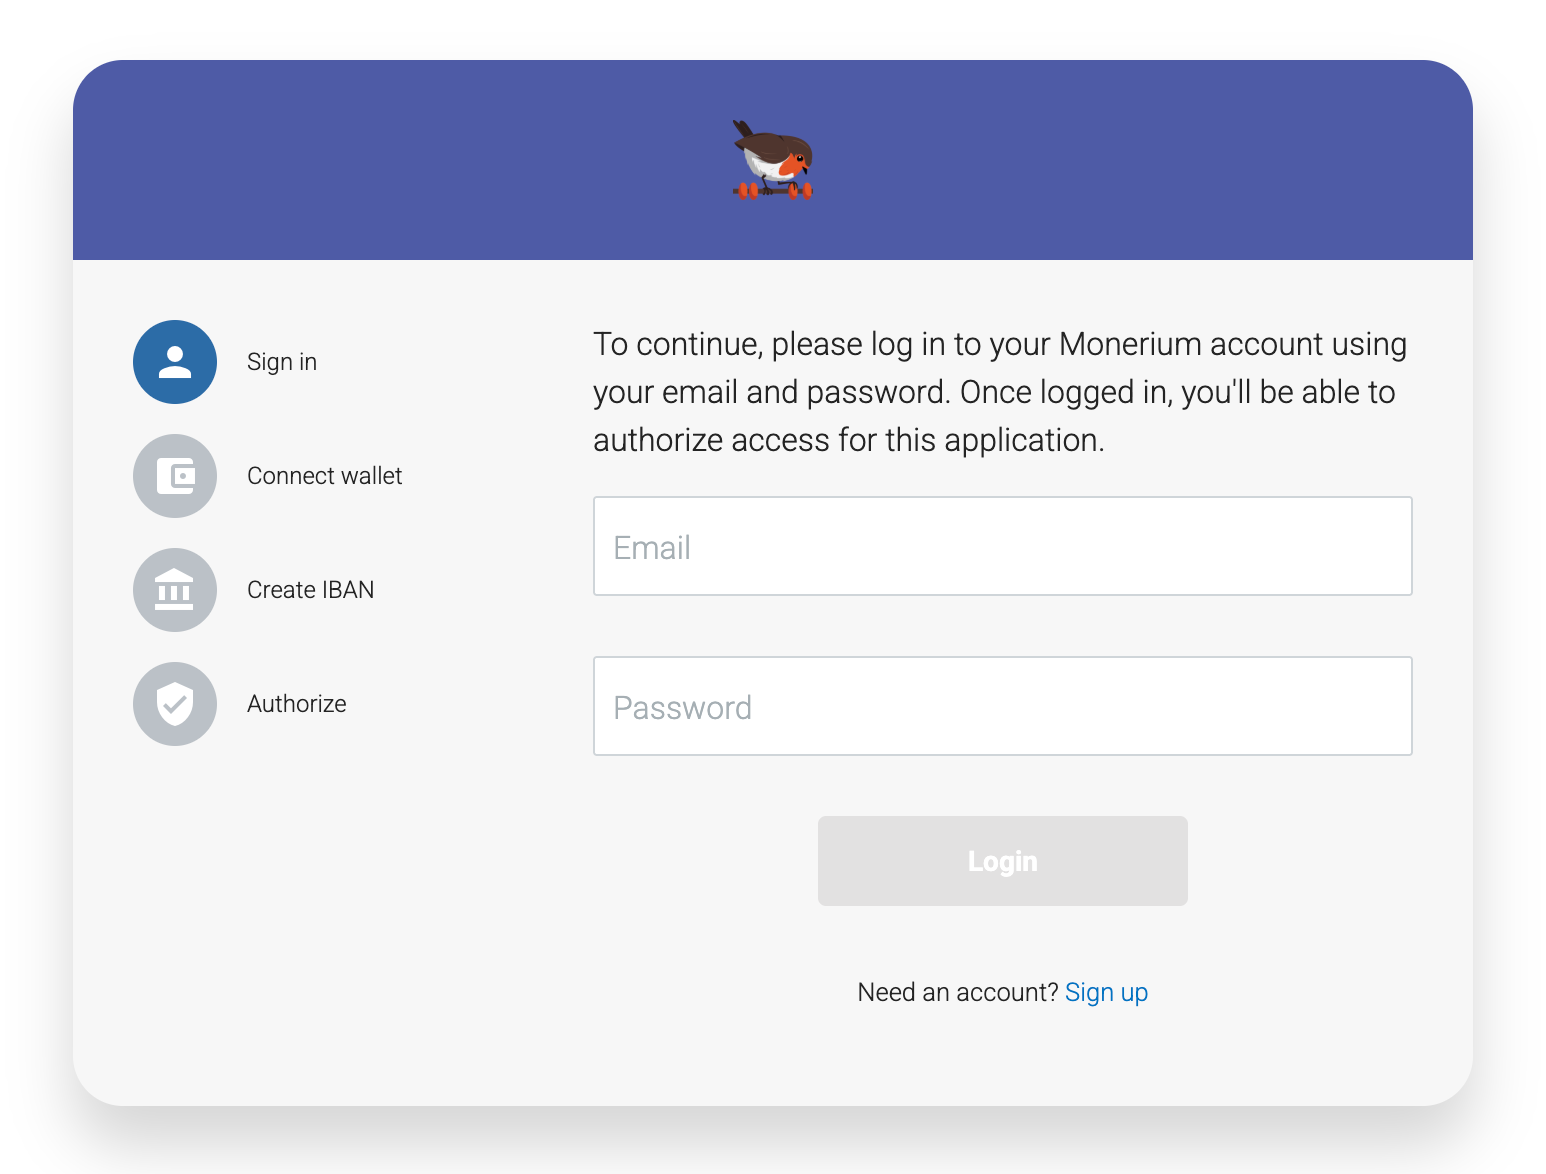Click the Authorize shield icon
The height and width of the screenshot is (1174, 1546).
[175, 704]
